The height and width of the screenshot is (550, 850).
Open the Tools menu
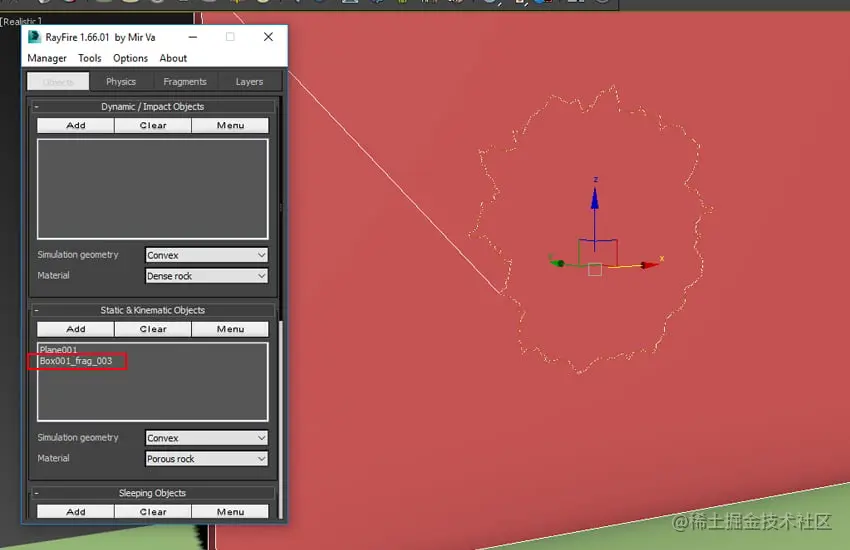[89, 58]
